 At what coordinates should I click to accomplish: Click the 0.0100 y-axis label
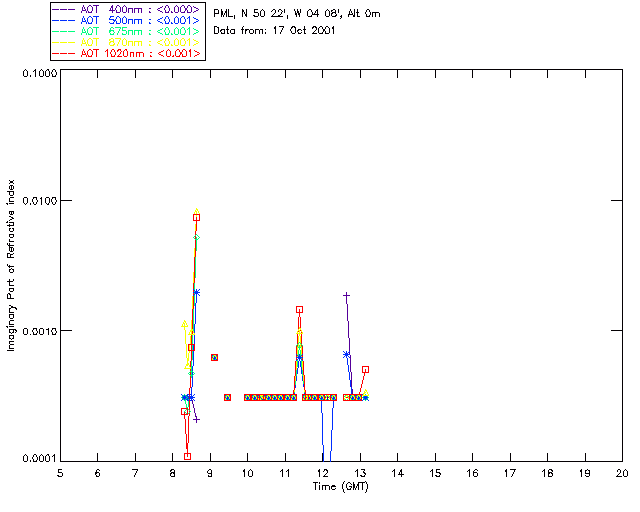click(x=39, y=200)
